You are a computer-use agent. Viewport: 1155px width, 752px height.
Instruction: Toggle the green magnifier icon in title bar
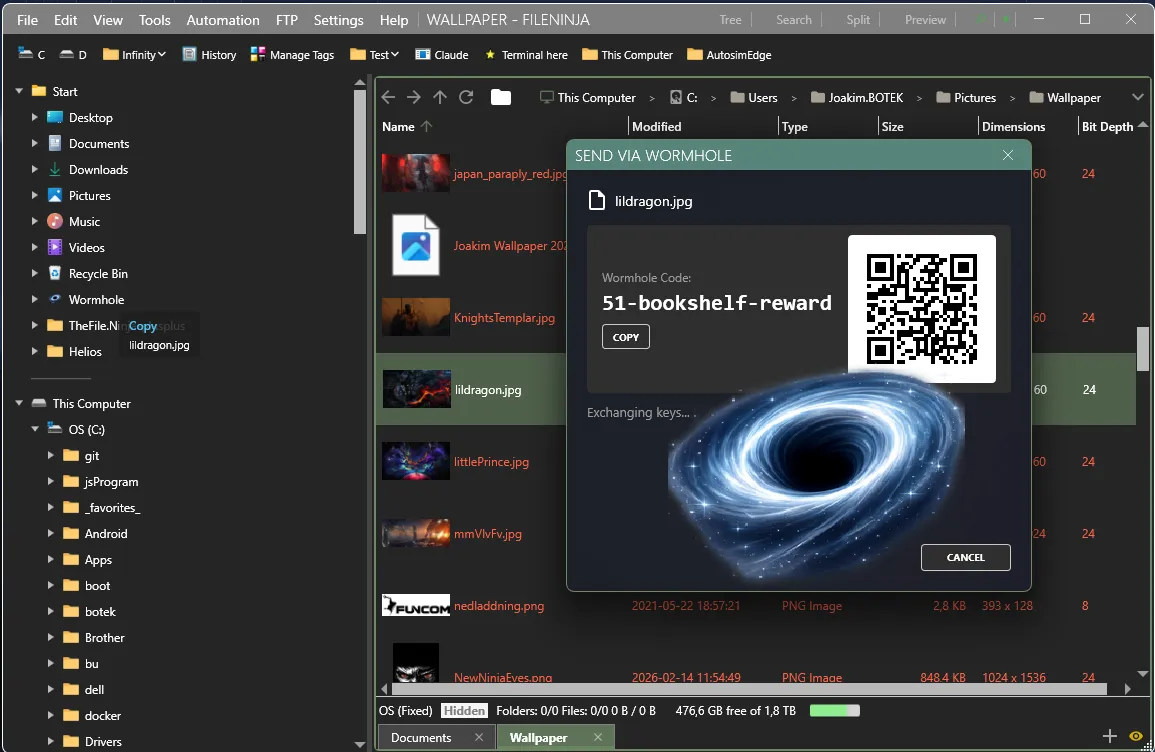click(980, 20)
